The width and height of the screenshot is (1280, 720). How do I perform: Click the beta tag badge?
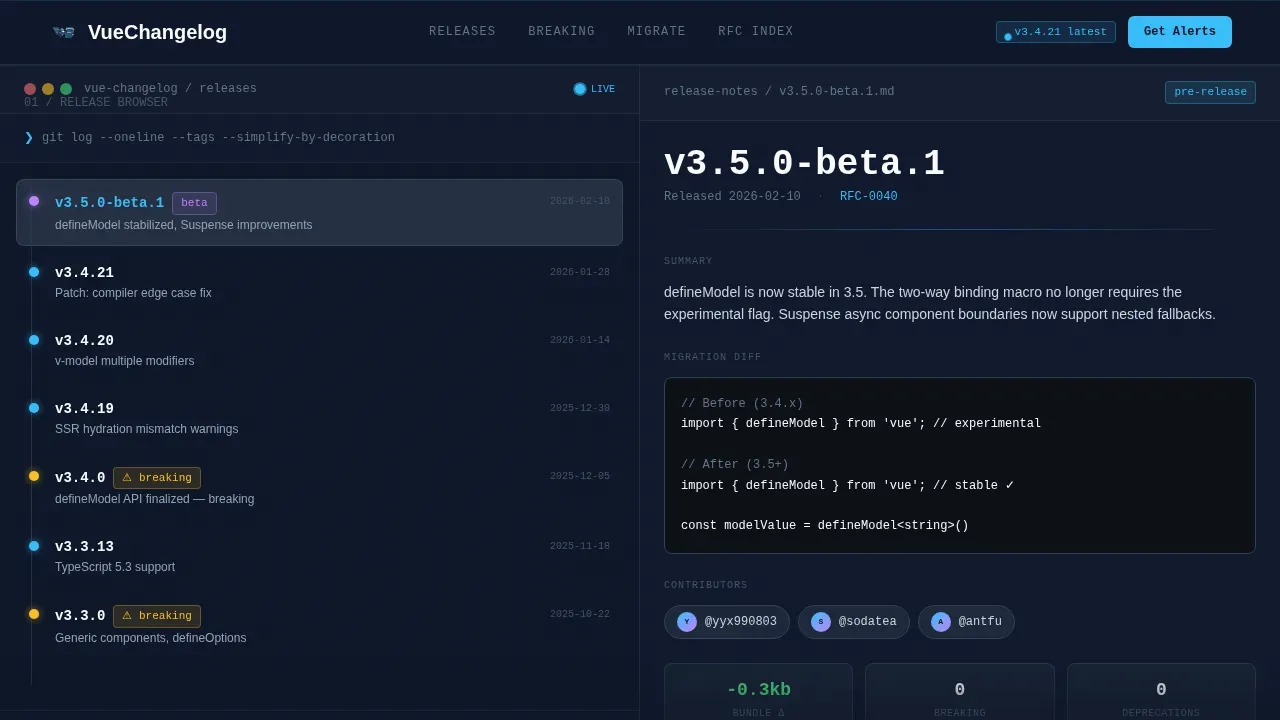click(x=194, y=203)
